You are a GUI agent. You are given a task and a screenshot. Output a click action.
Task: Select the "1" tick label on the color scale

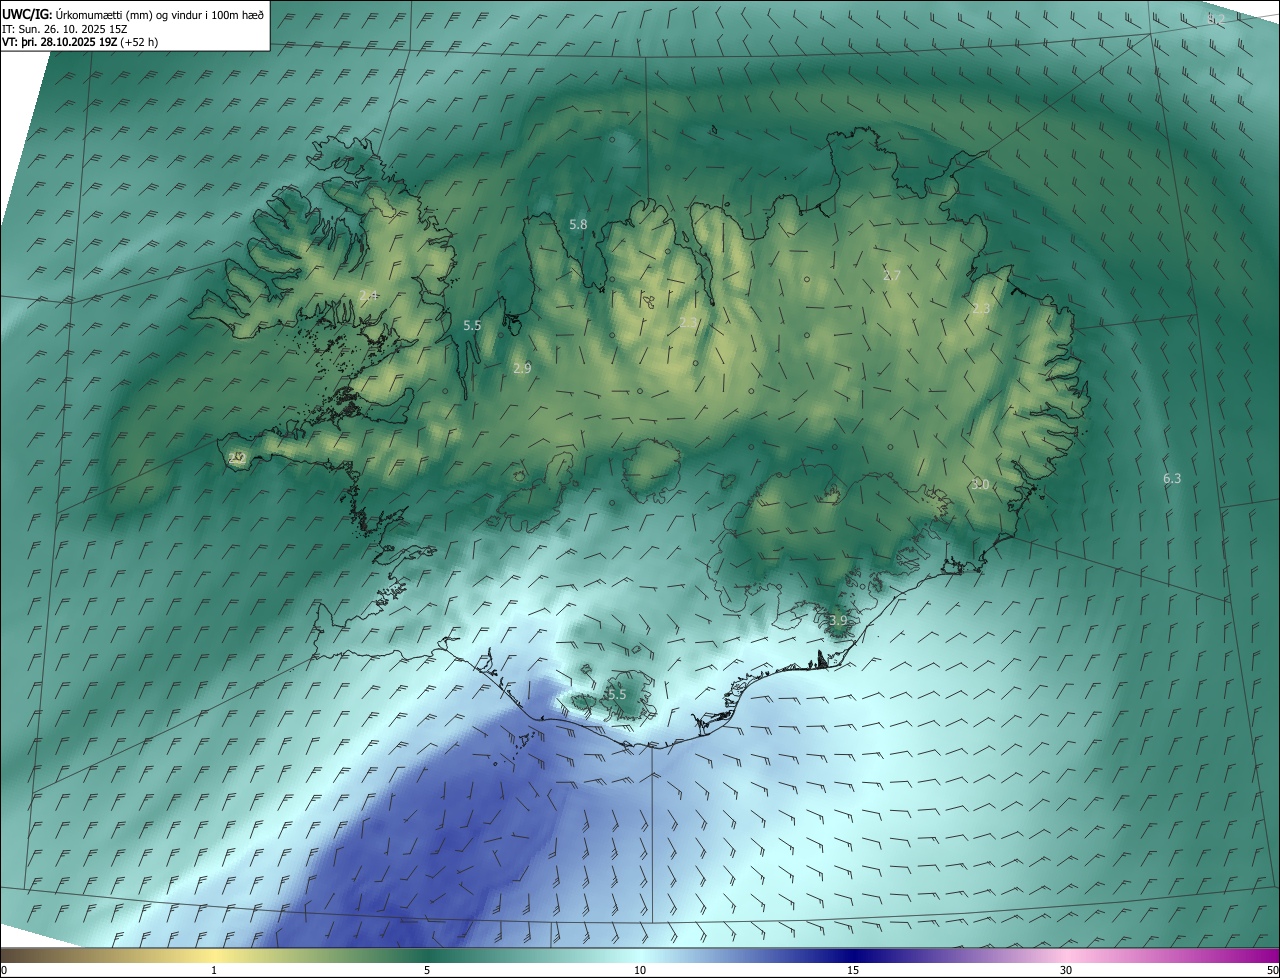214,970
